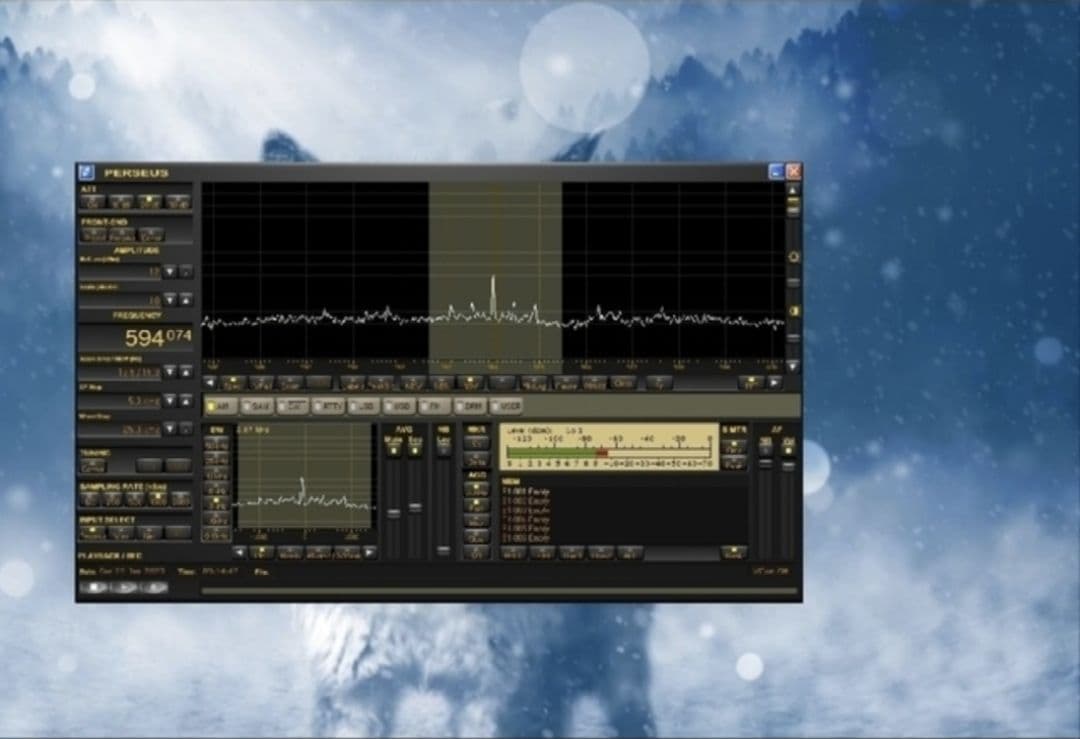Image resolution: width=1080 pixels, height=739 pixels.
Task: Click the right arrow under the secondary spectrum
Action: pyautogui.click(x=370, y=552)
